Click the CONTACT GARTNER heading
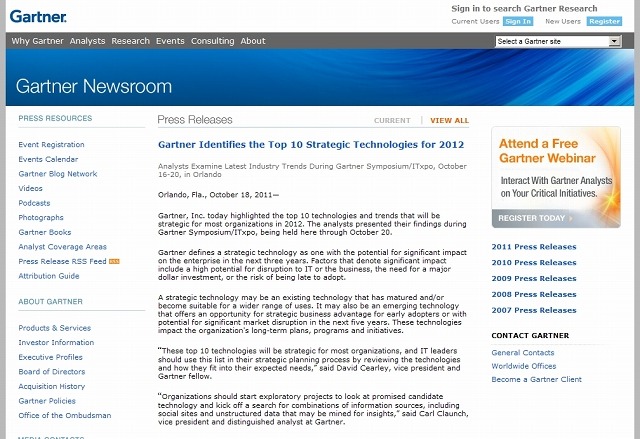 click(530, 335)
